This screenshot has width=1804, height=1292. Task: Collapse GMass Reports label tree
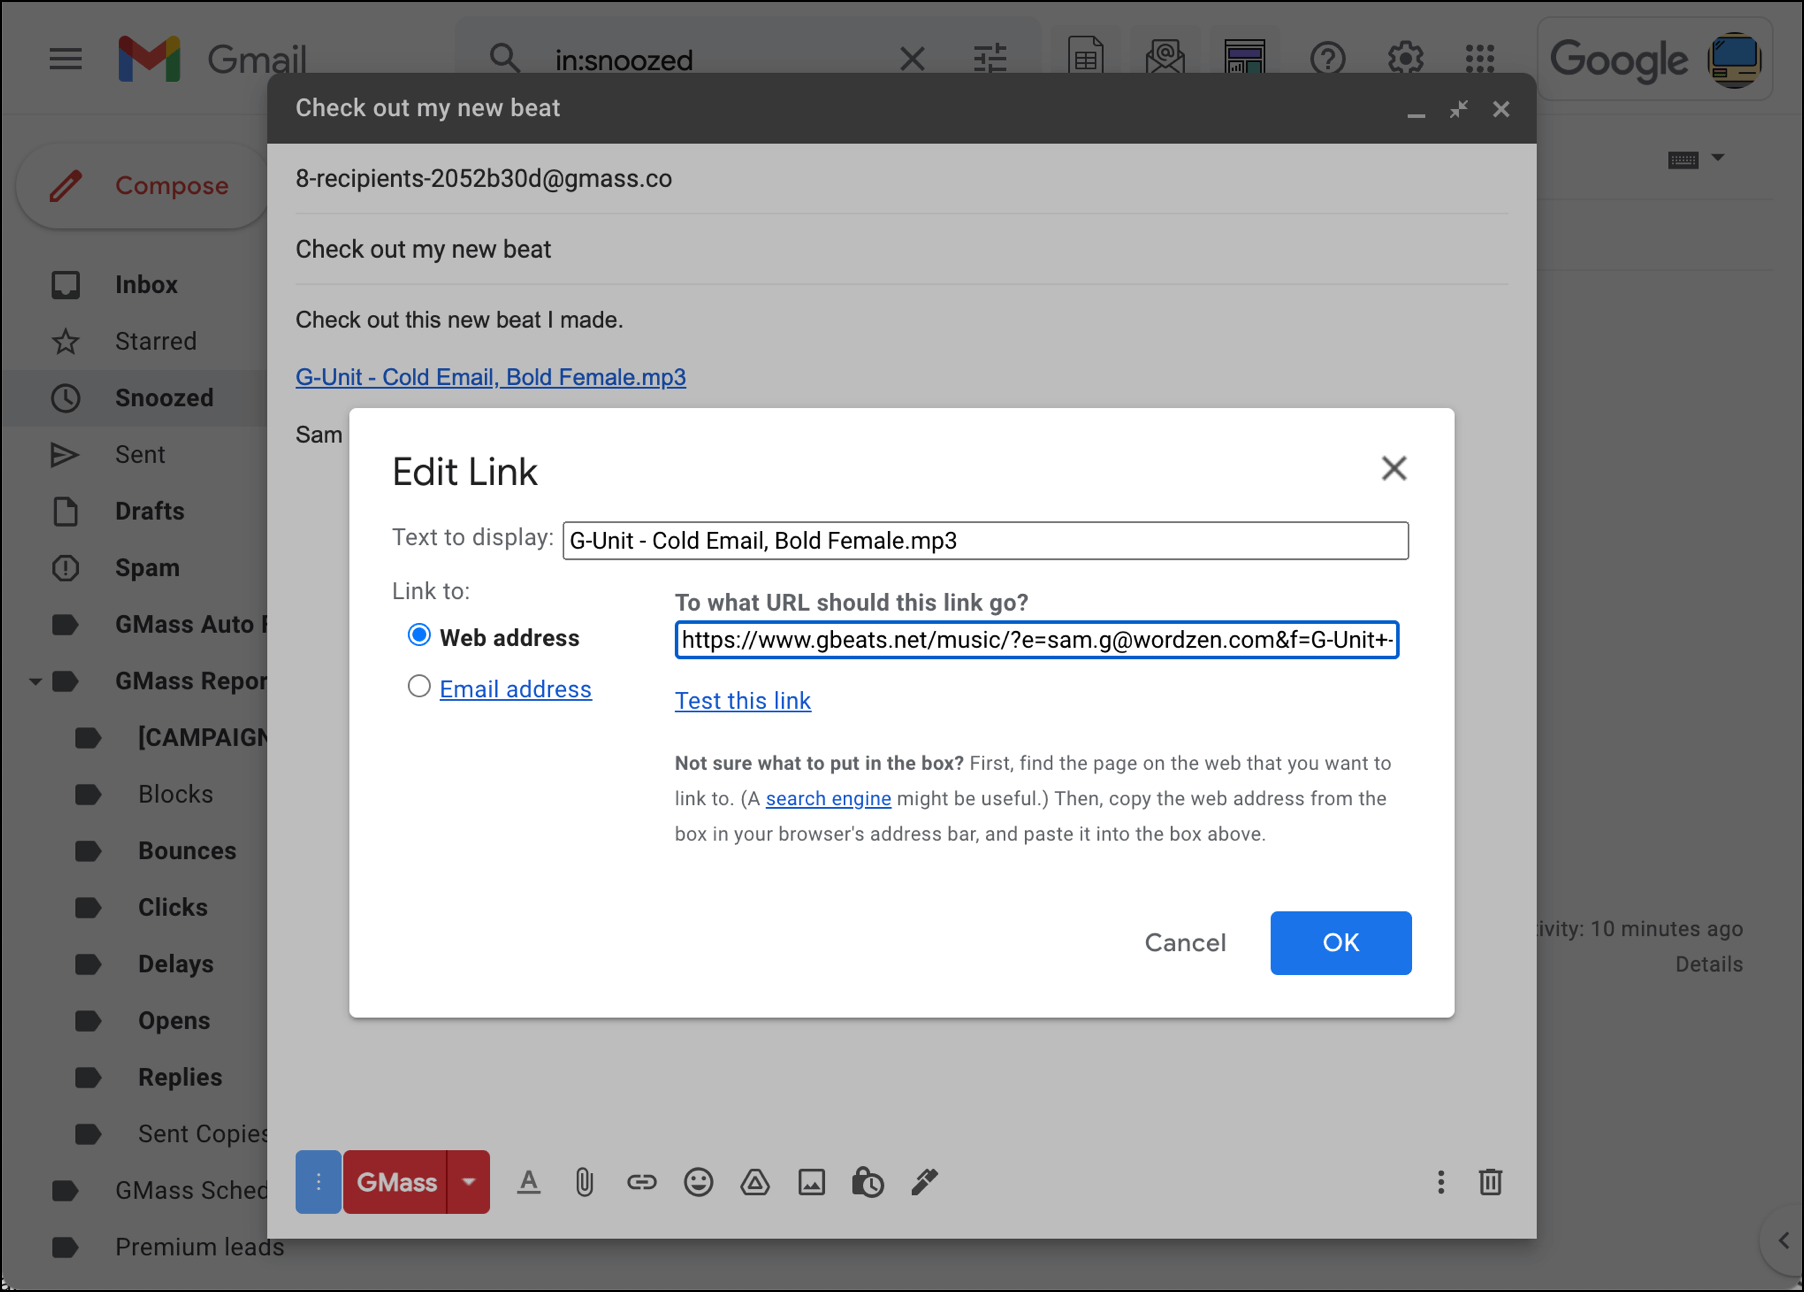[x=35, y=682]
